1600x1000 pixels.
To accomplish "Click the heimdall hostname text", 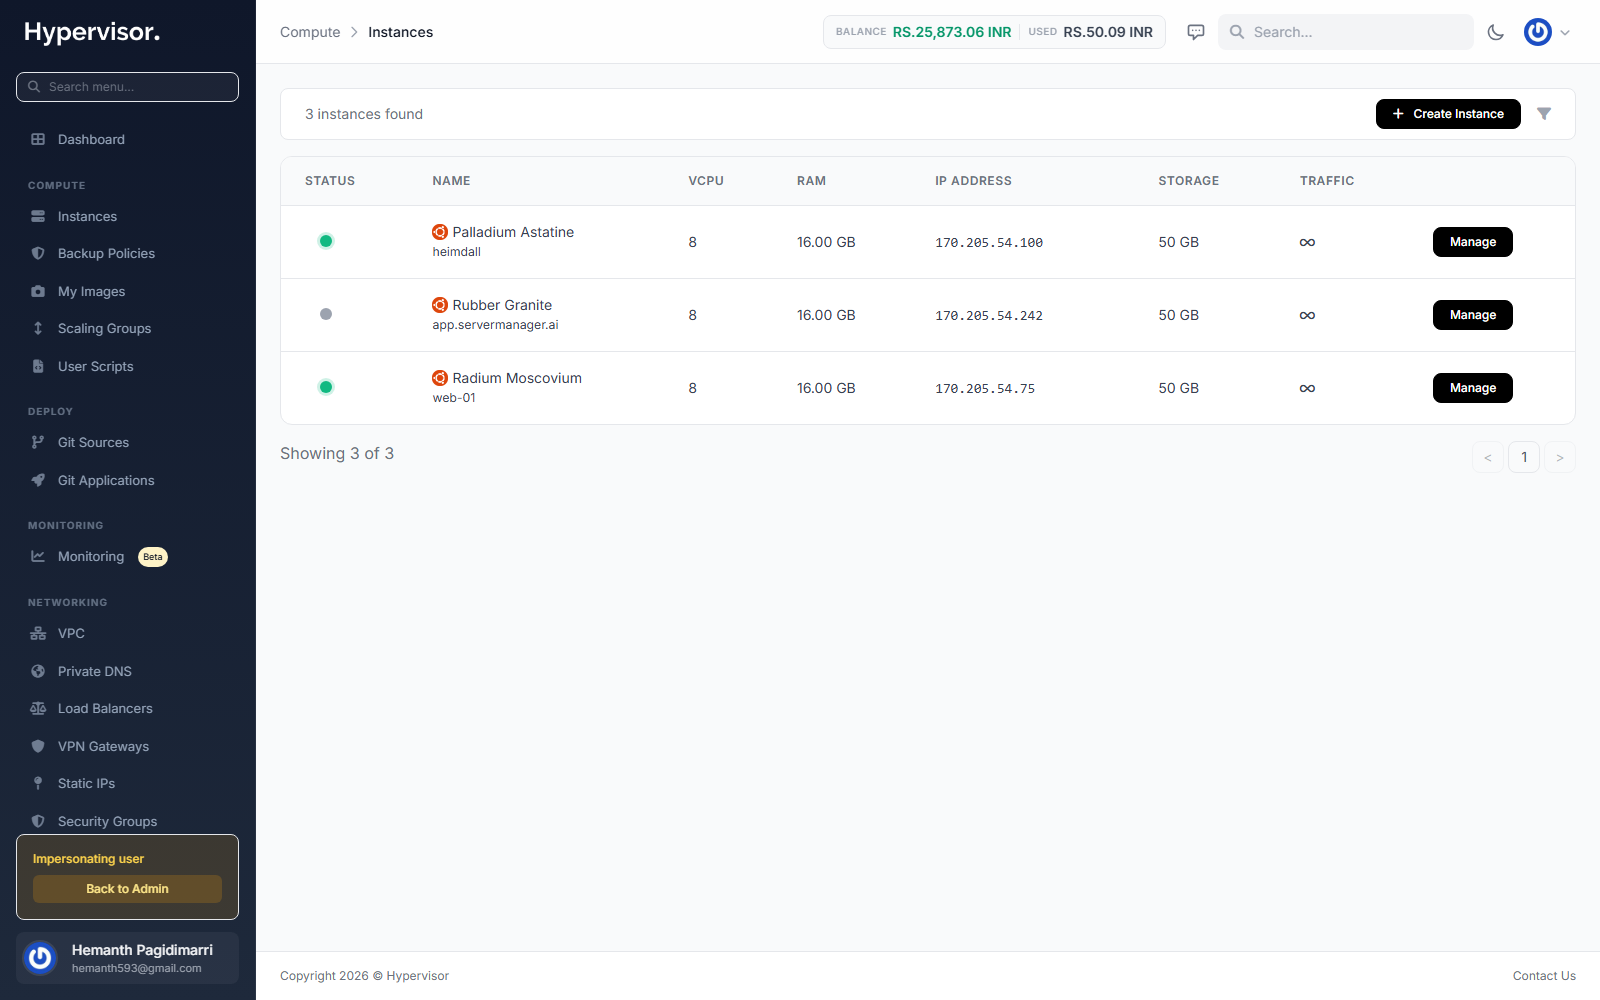I will pyautogui.click(x=456, y=252).
